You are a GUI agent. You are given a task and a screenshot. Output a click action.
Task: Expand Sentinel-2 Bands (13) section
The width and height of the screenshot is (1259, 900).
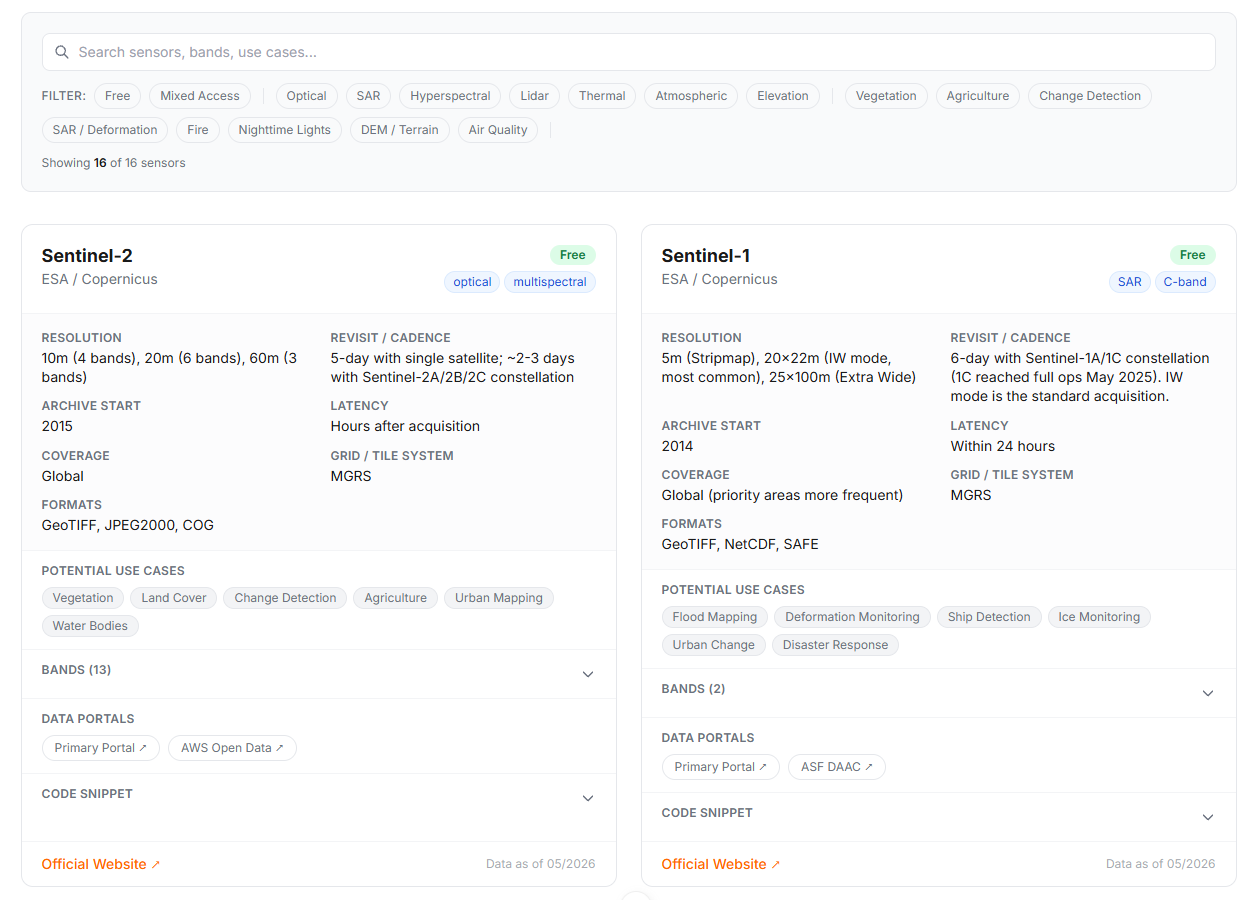coord(319,674)
